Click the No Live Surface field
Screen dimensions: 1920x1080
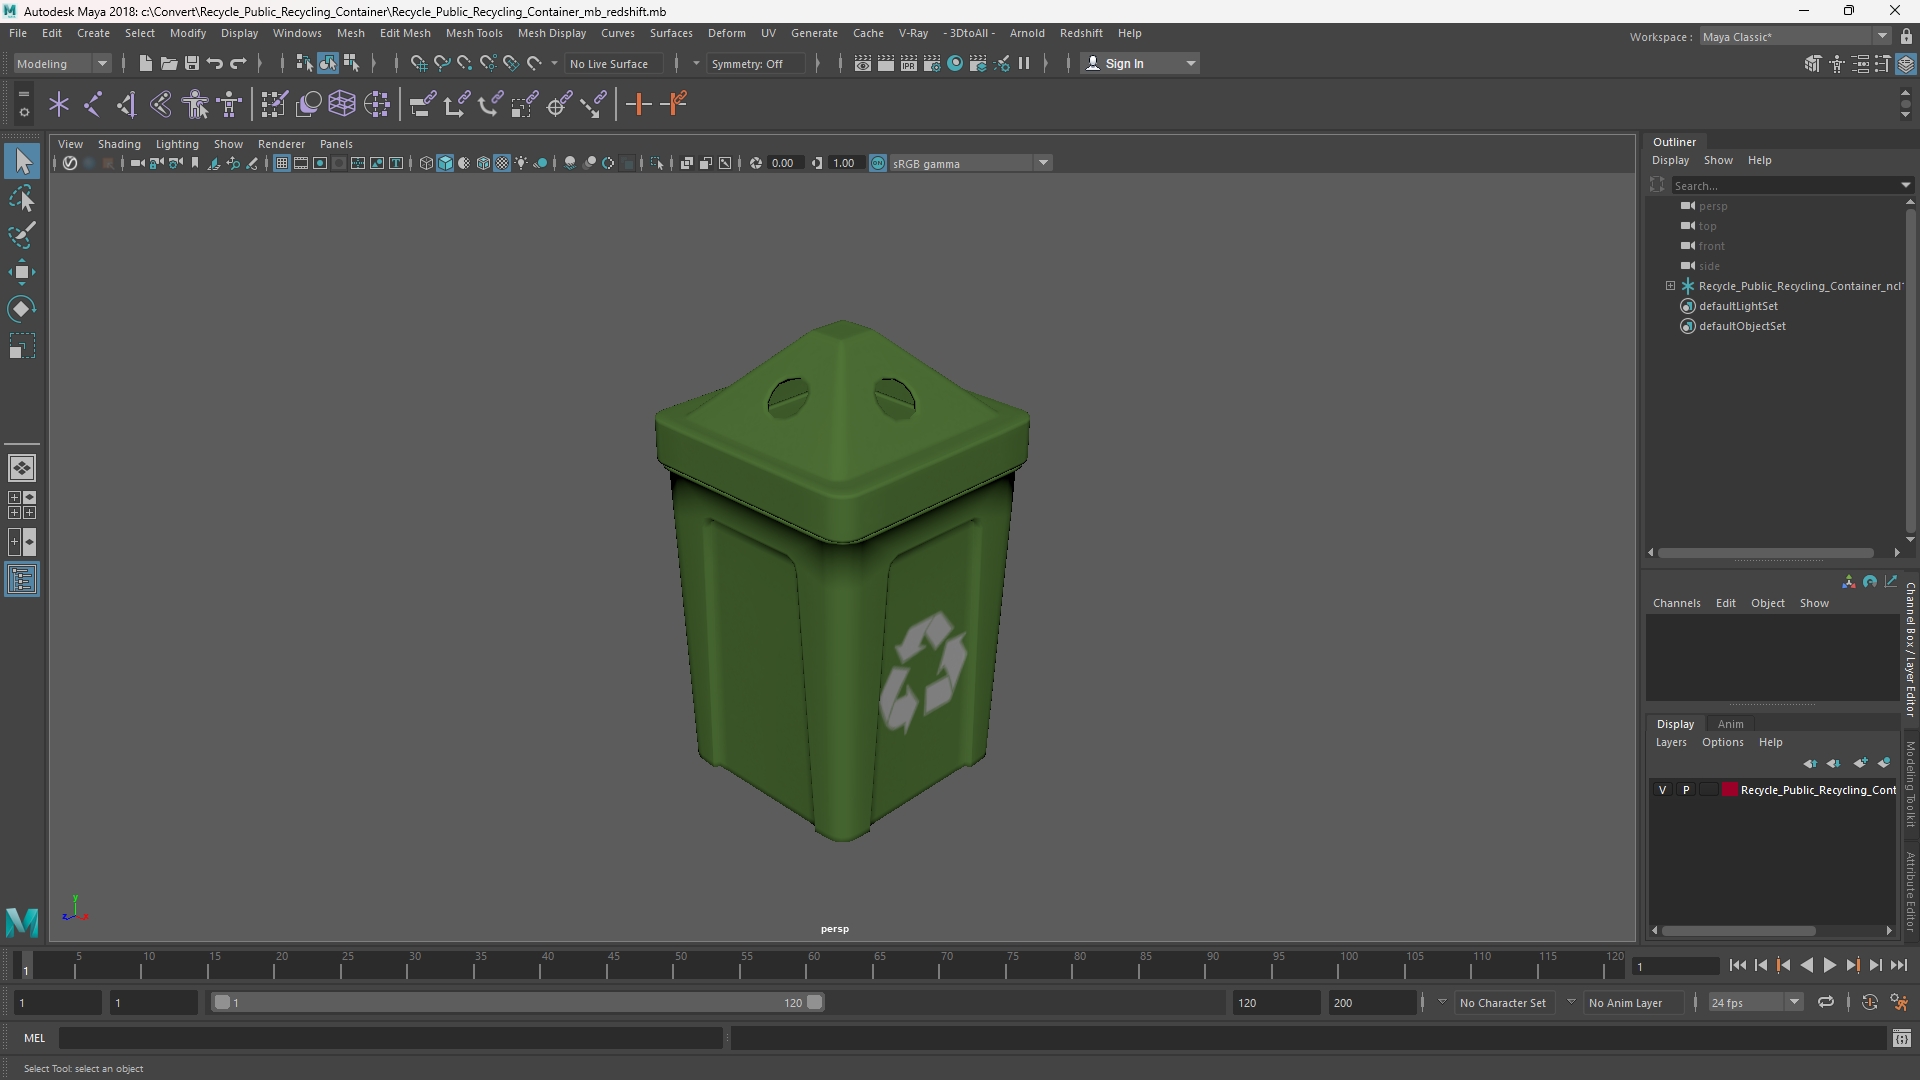[x=613, y=63]
